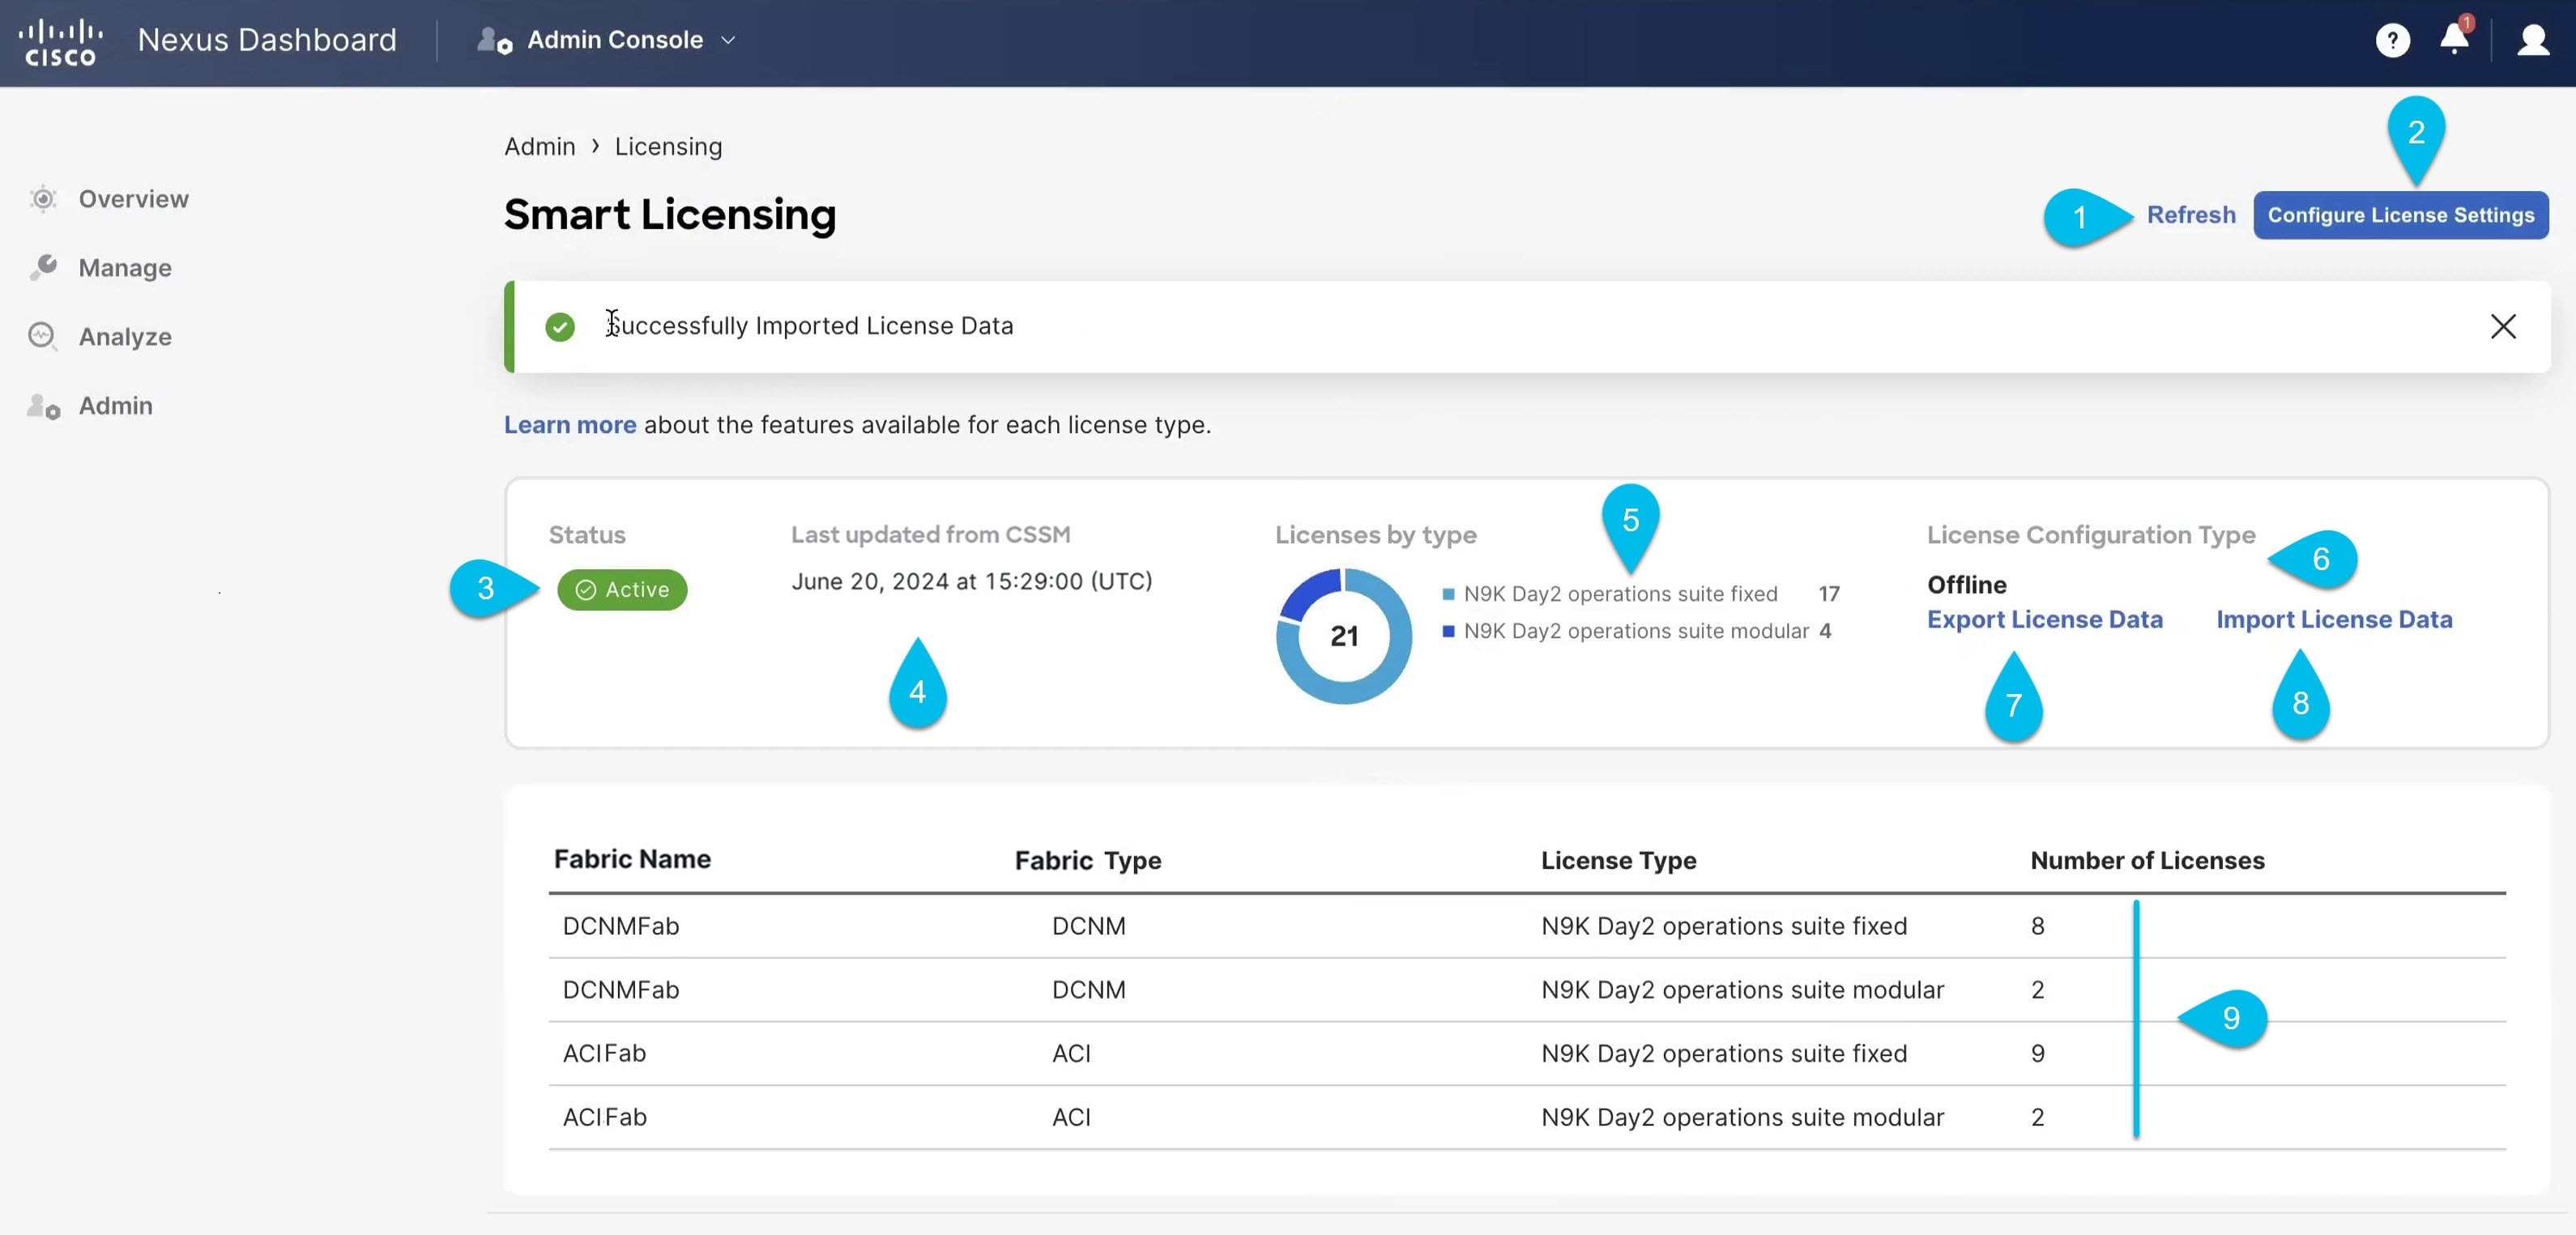Click the N9K Day2 operations suite fixed legend
The width and height of the screenshot is (2576, 1235).
[1620, 594]
